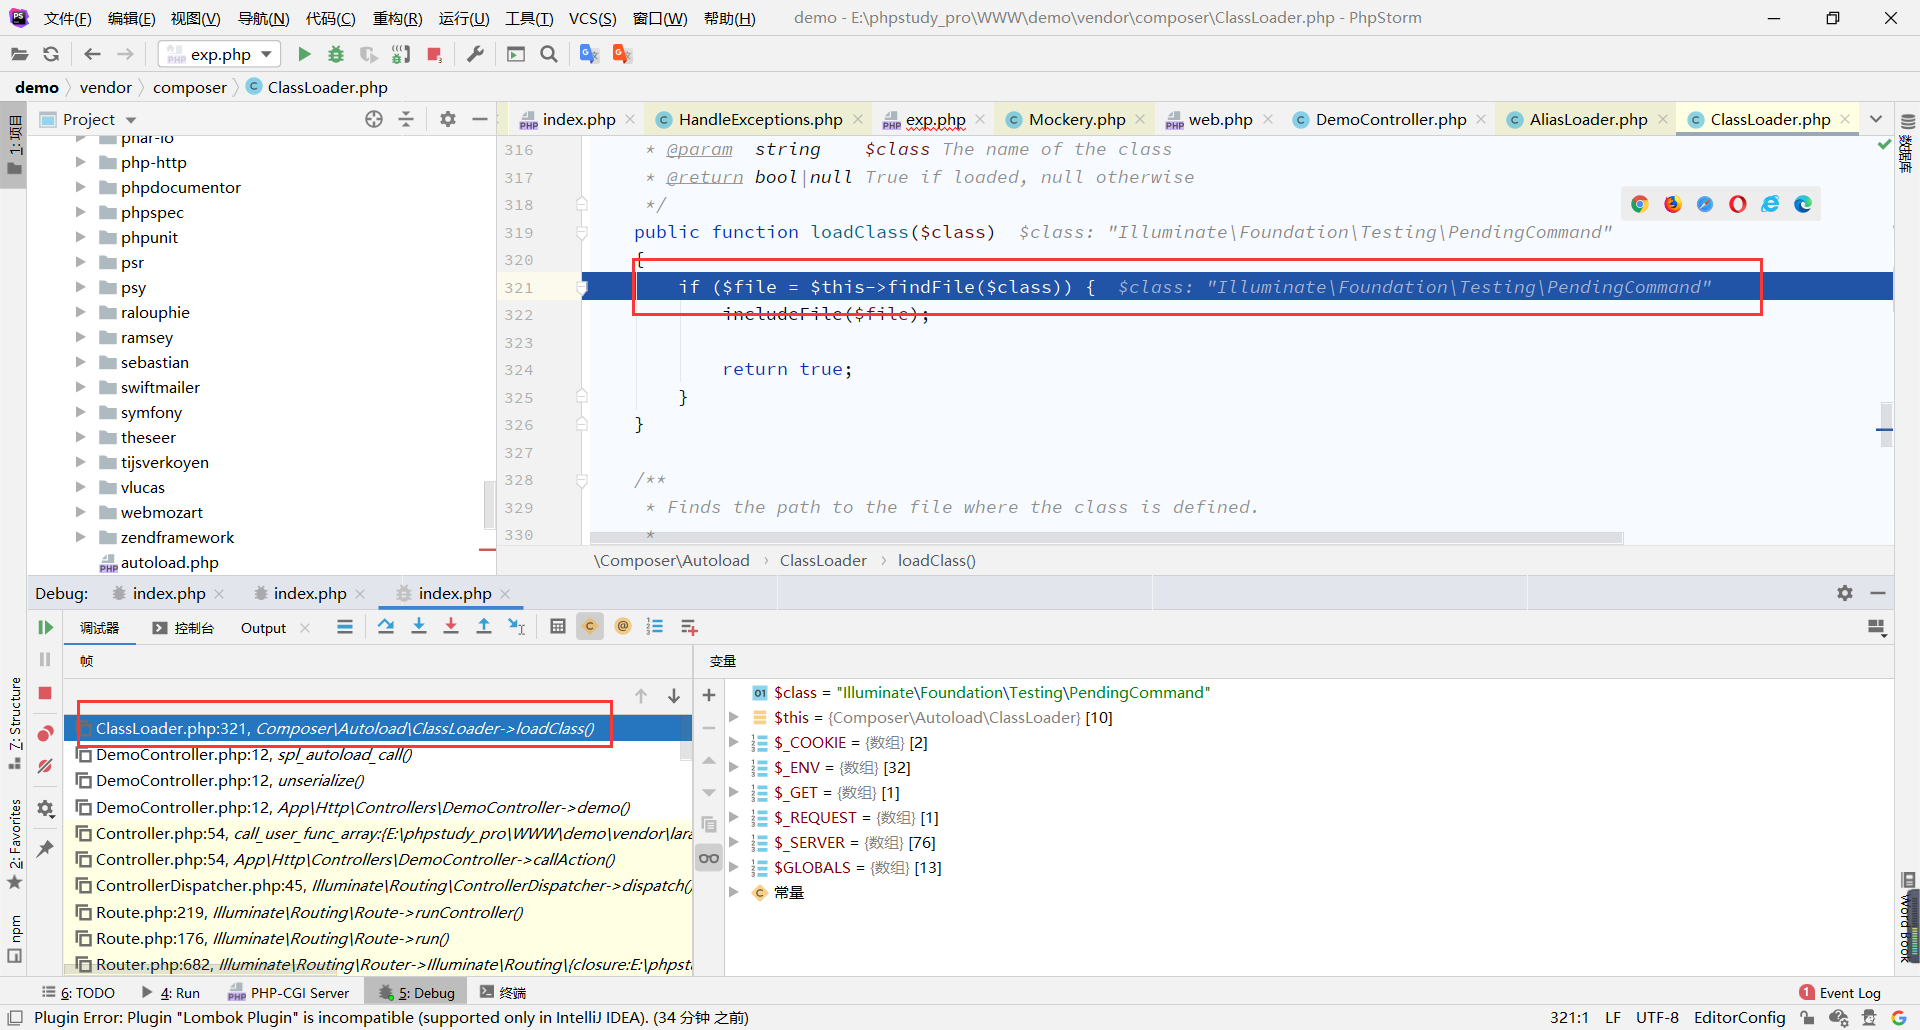The image size is (1920, 1030).
Task: Open the 6: TODO tool window
Action: [78, 993]
